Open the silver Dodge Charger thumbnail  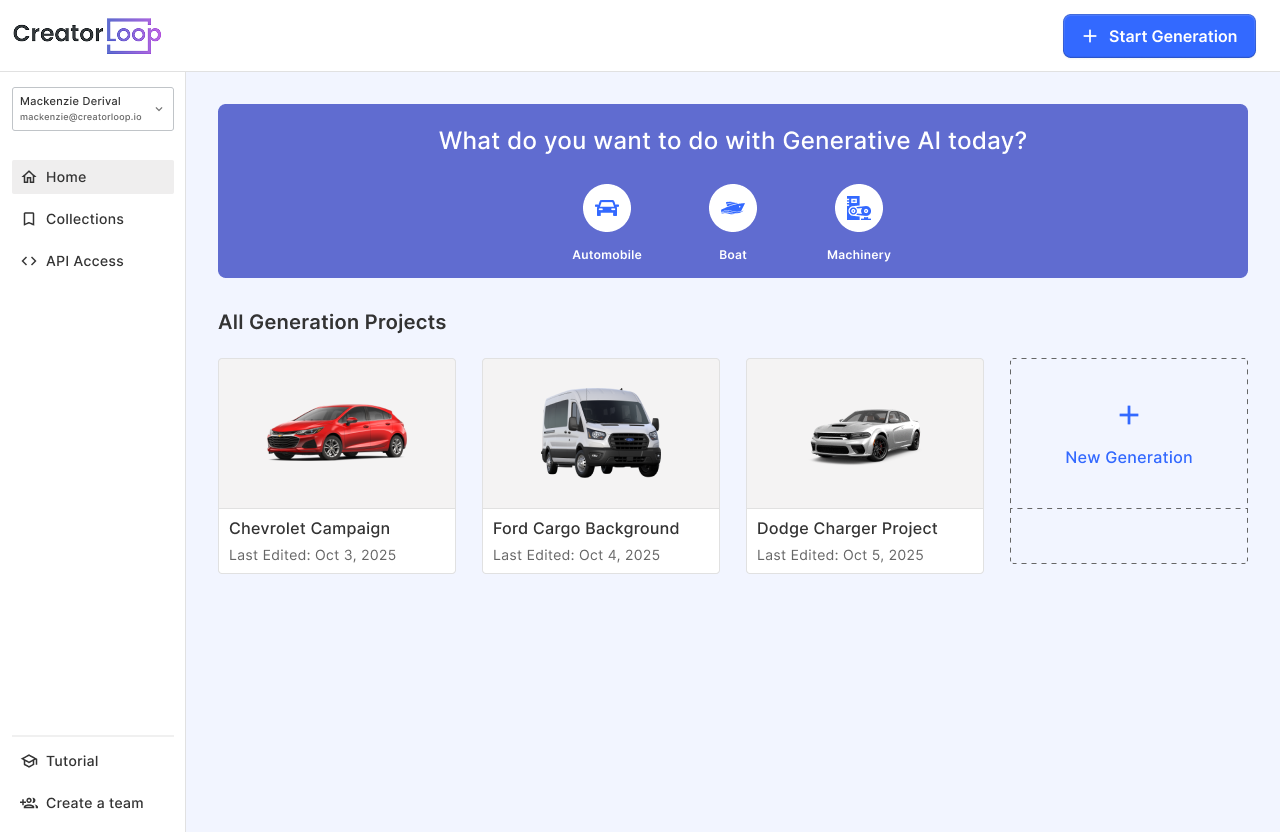click(x=865, y=433)
